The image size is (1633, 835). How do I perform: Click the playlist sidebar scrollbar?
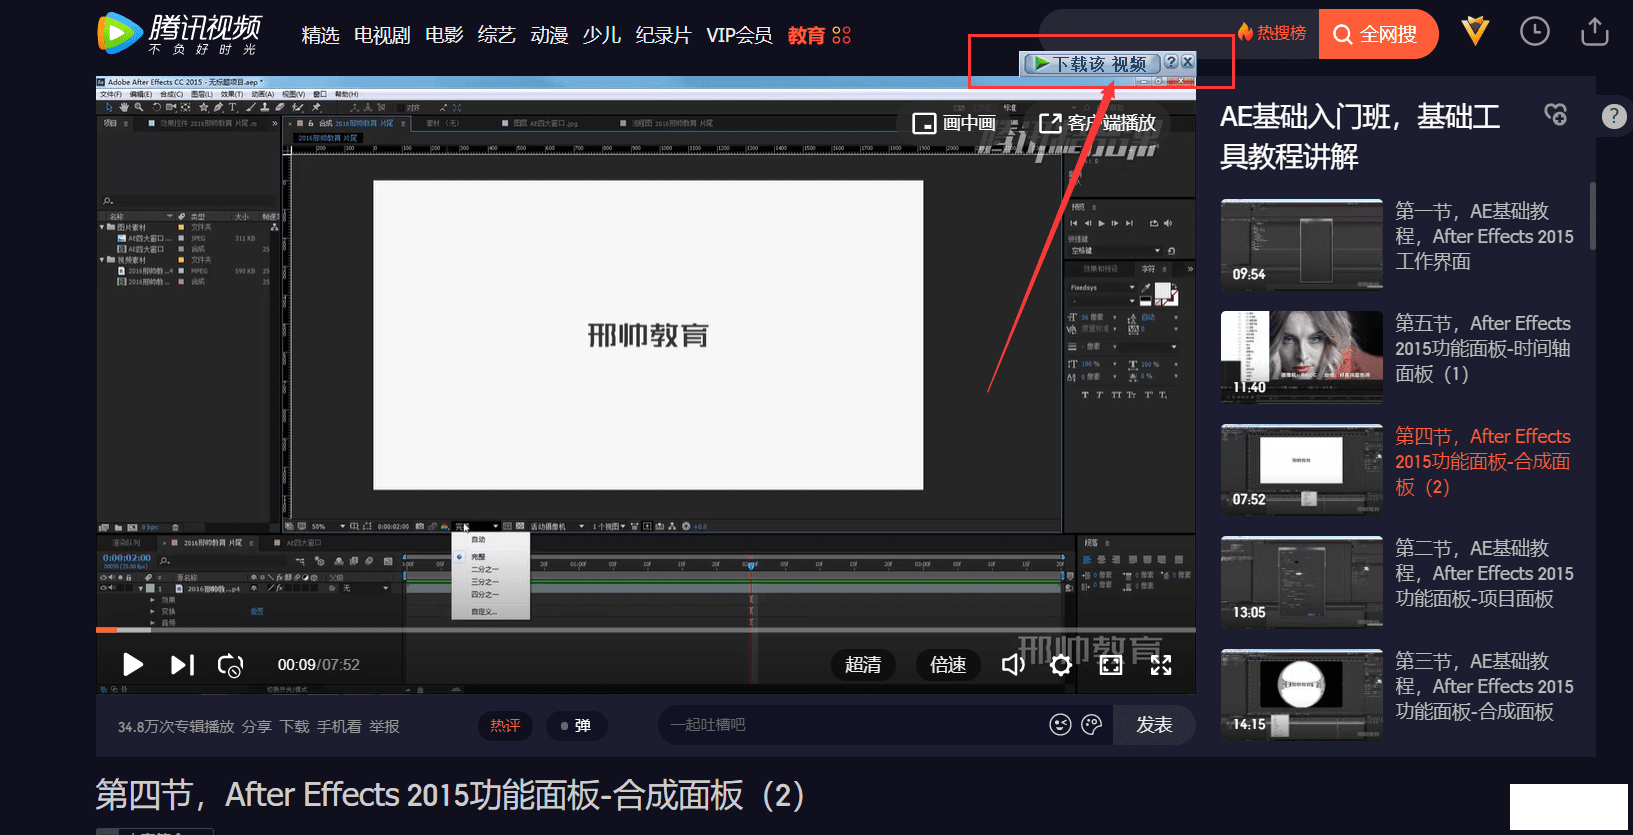point(1593,216)
